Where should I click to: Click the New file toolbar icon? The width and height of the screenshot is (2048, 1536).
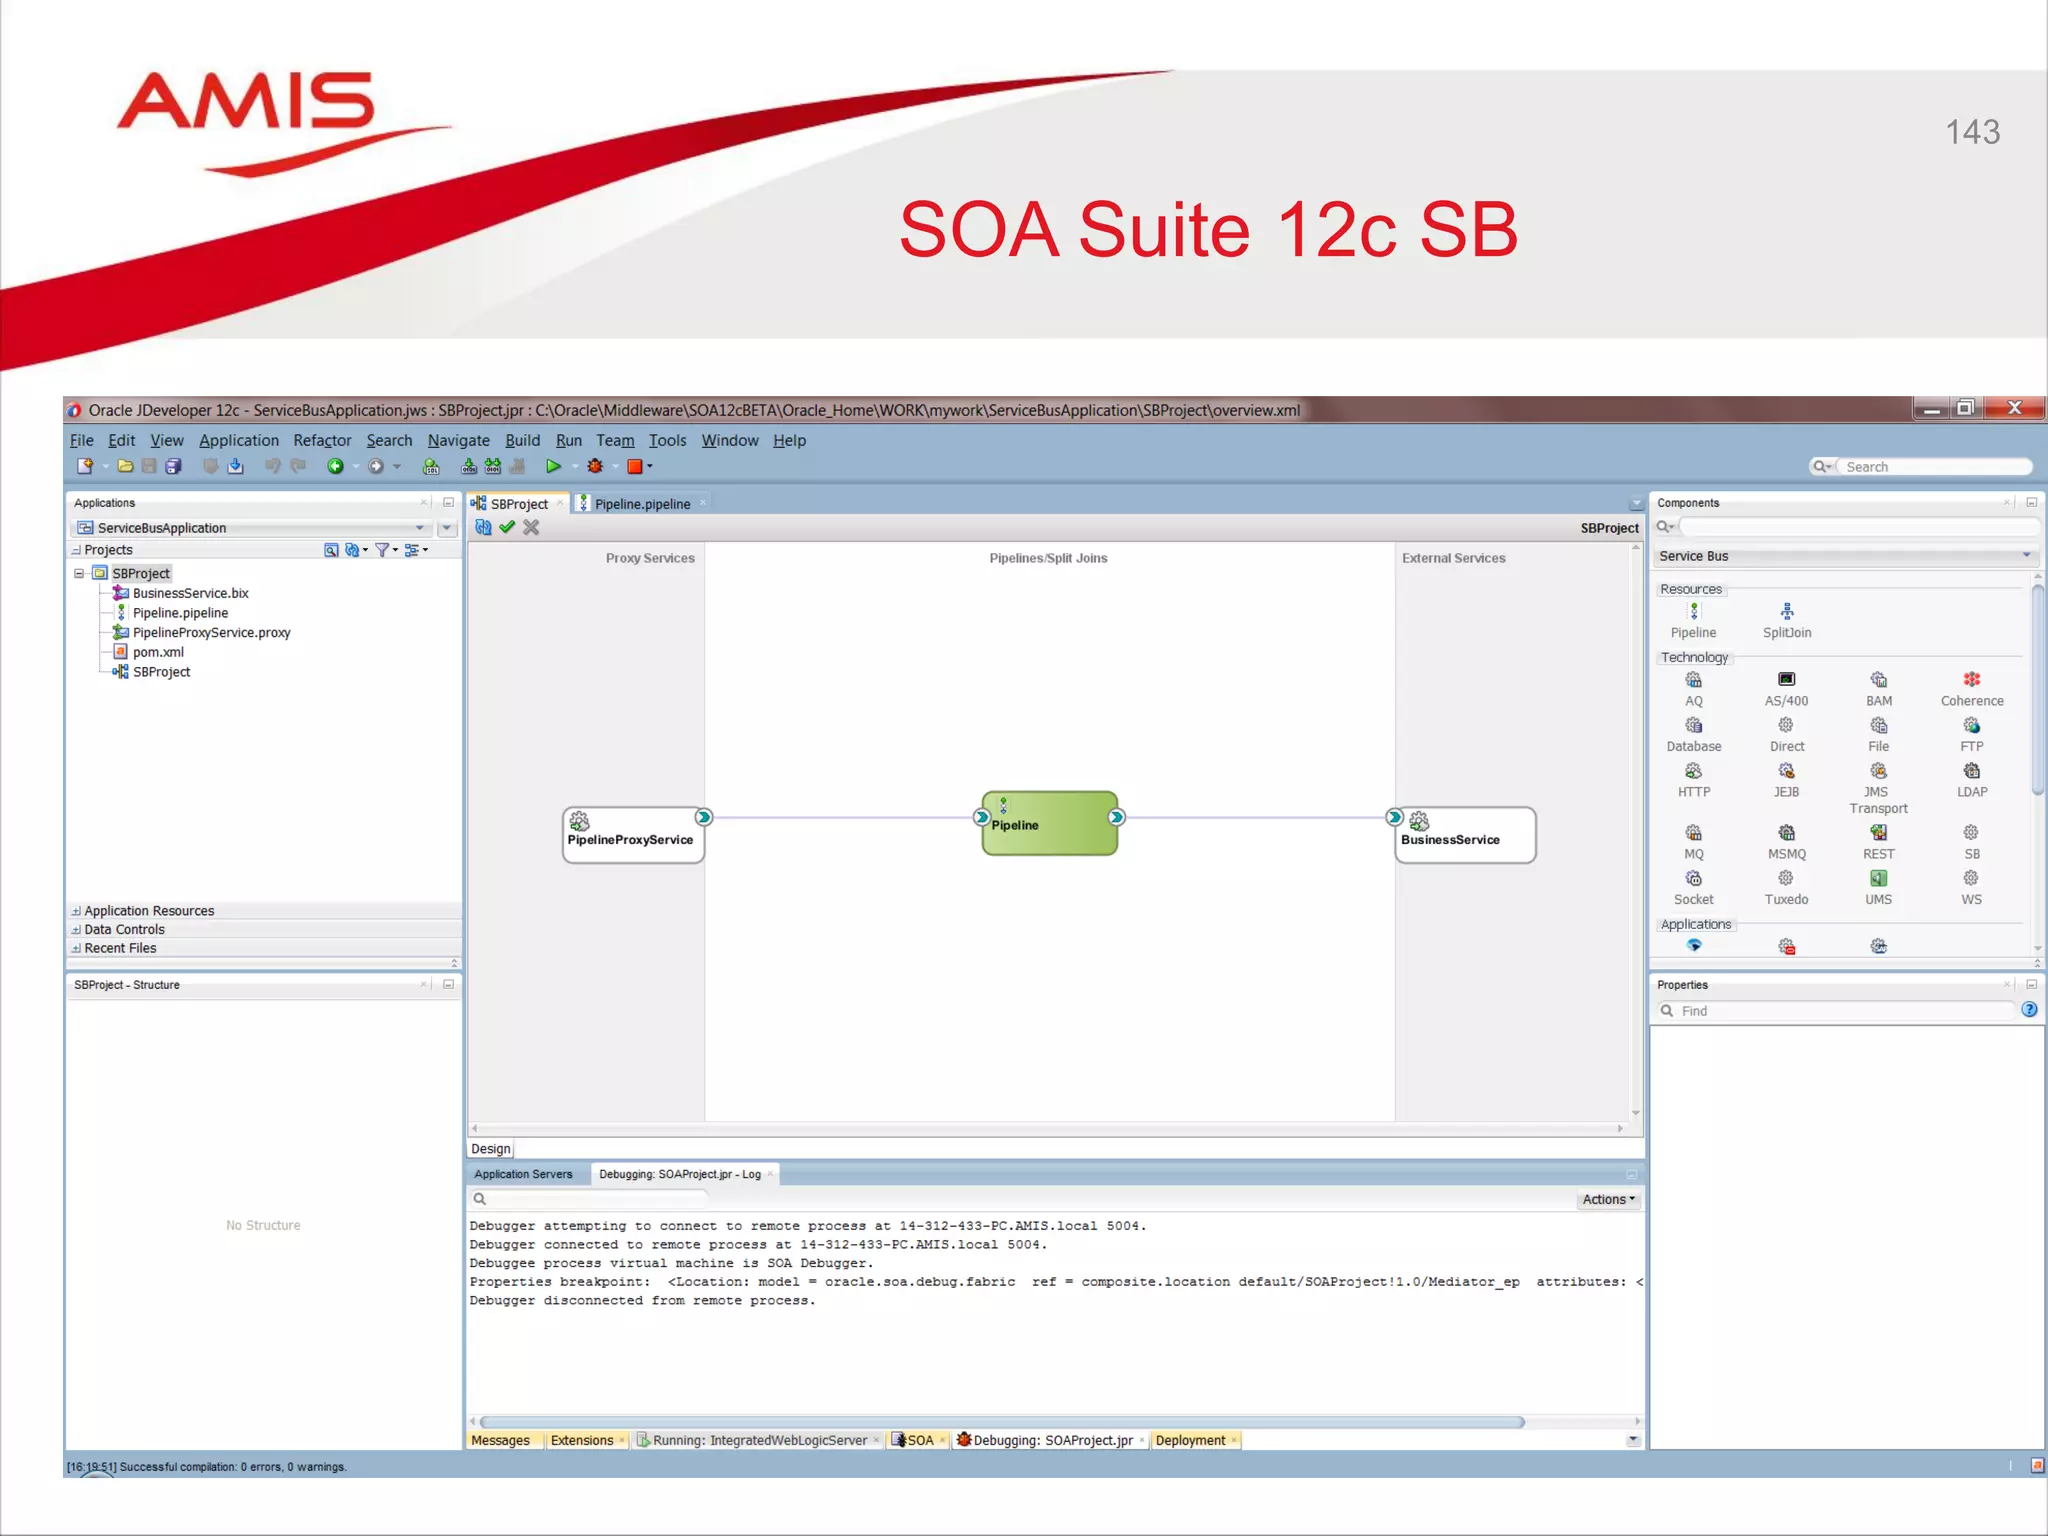85,466
